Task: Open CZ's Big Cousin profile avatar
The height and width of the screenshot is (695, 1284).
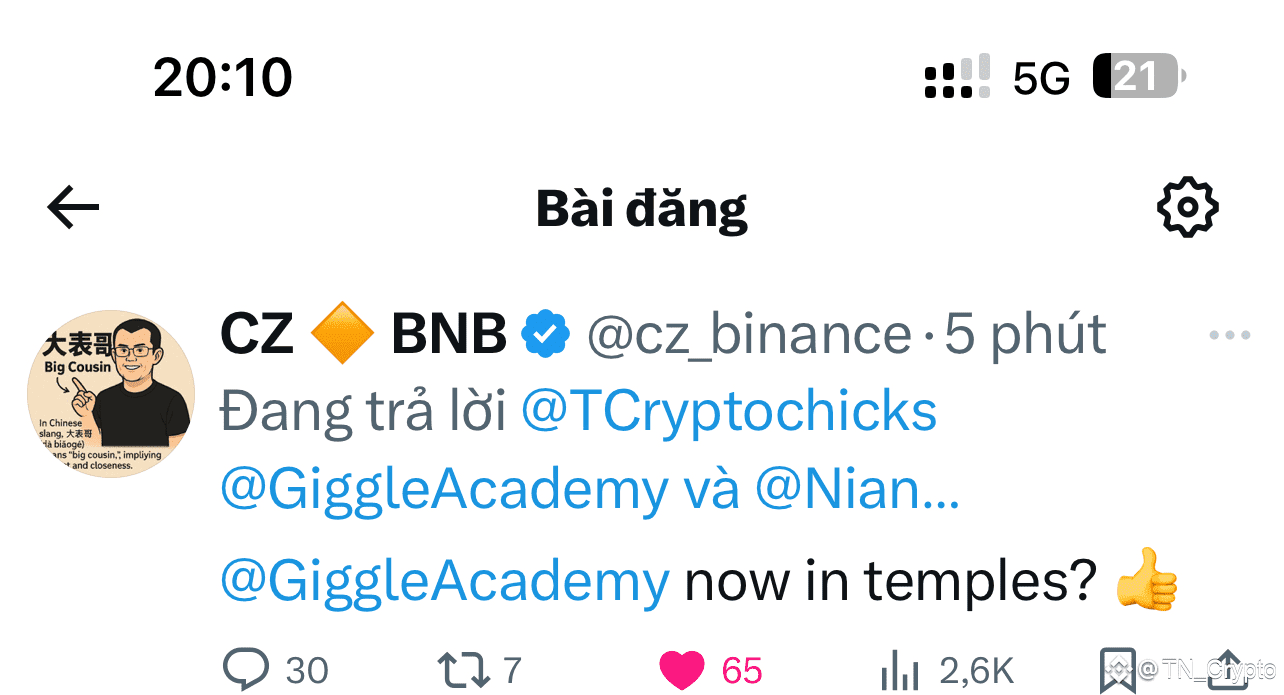Action: 111,393
